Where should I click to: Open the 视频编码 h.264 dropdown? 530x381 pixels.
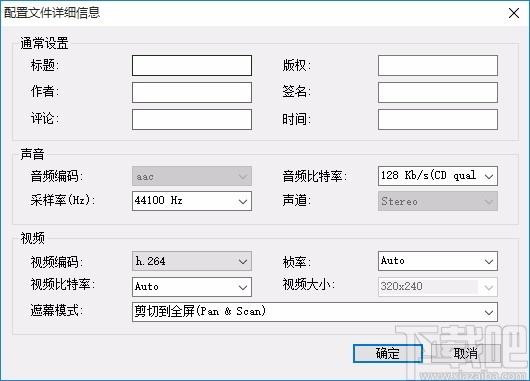192,261
